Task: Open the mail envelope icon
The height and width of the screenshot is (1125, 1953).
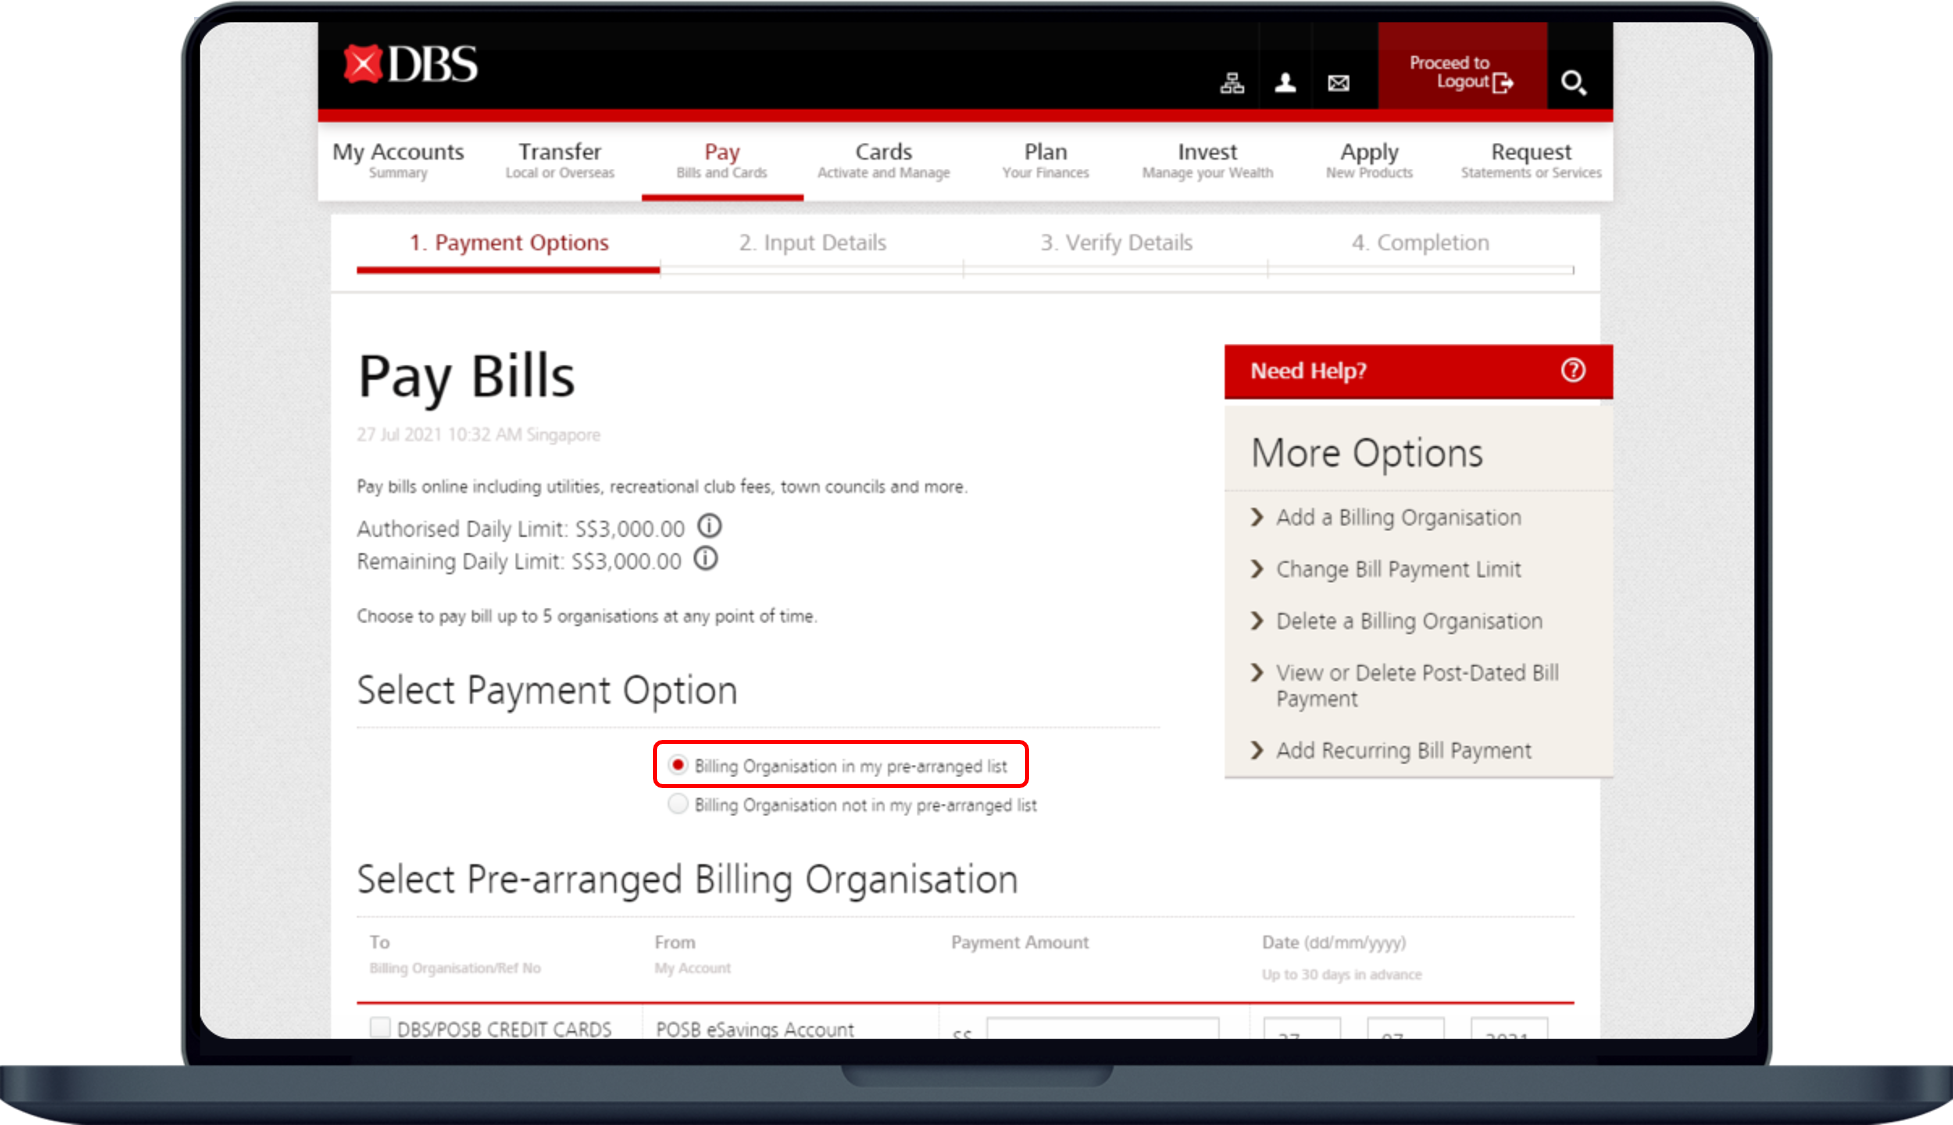Action: pos(1338,83)
